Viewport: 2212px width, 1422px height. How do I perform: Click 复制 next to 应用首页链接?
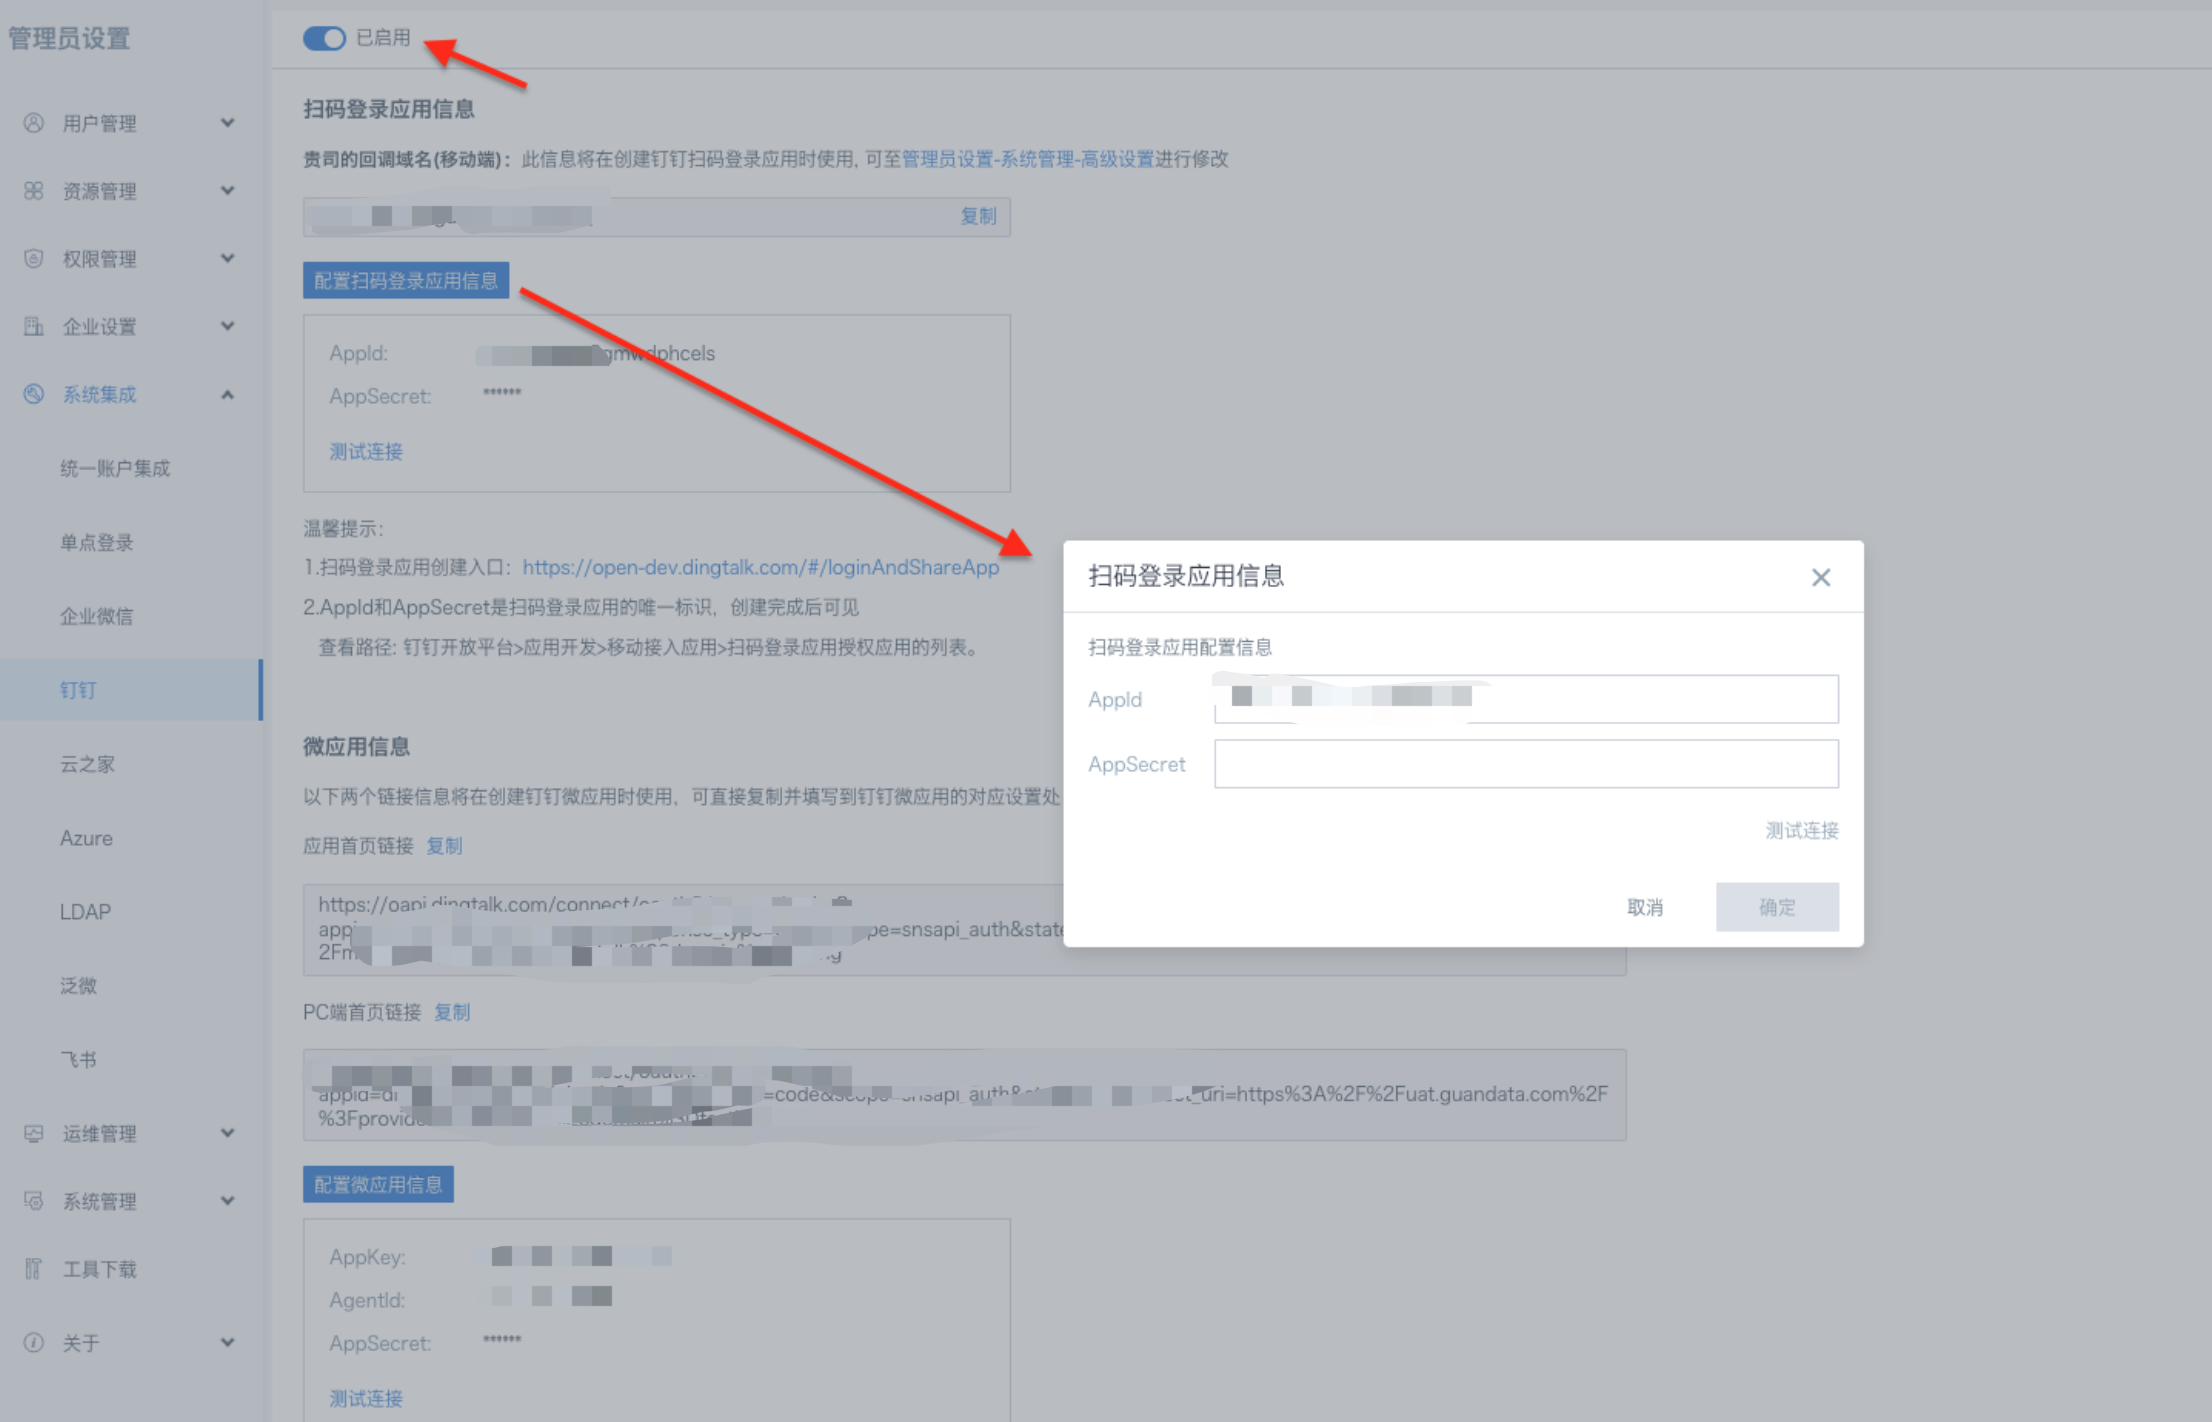(x=444, y=846)
